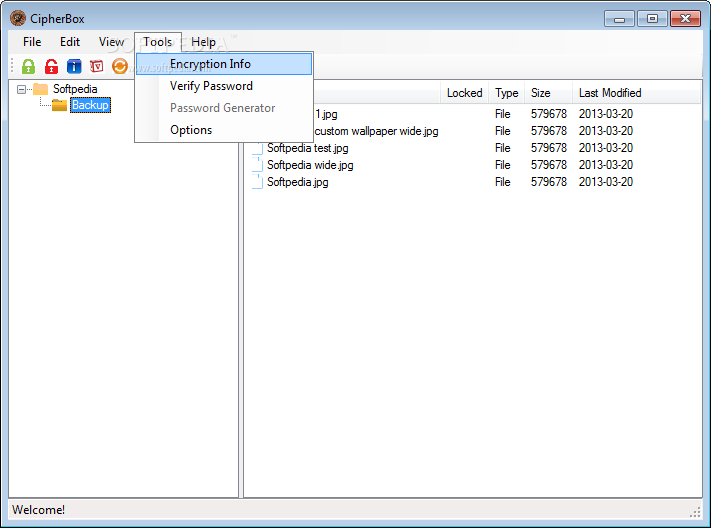The image size is (711, 528).
Task: Select the custom wallpaper wide.jpg file
Action: point(376,131)
